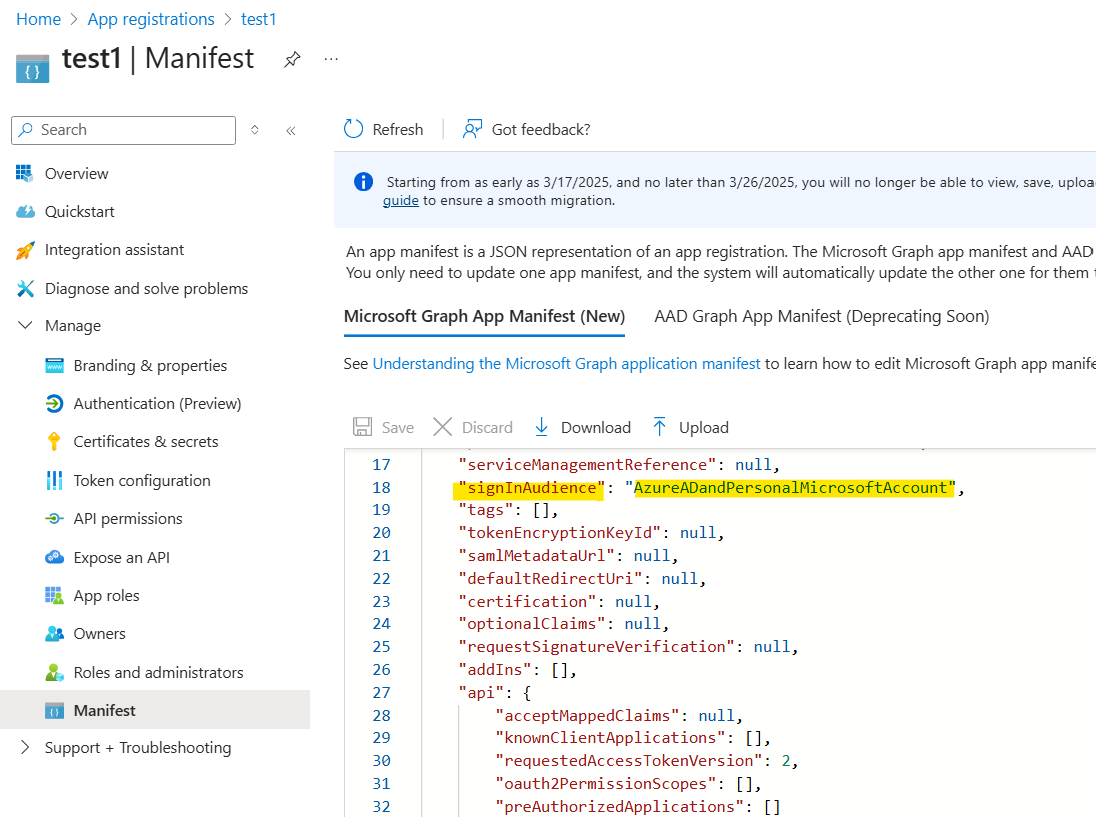Open Authentication (Preview) page
The width and height of the screenshot is (1096, 817).
tap(155, 404)
